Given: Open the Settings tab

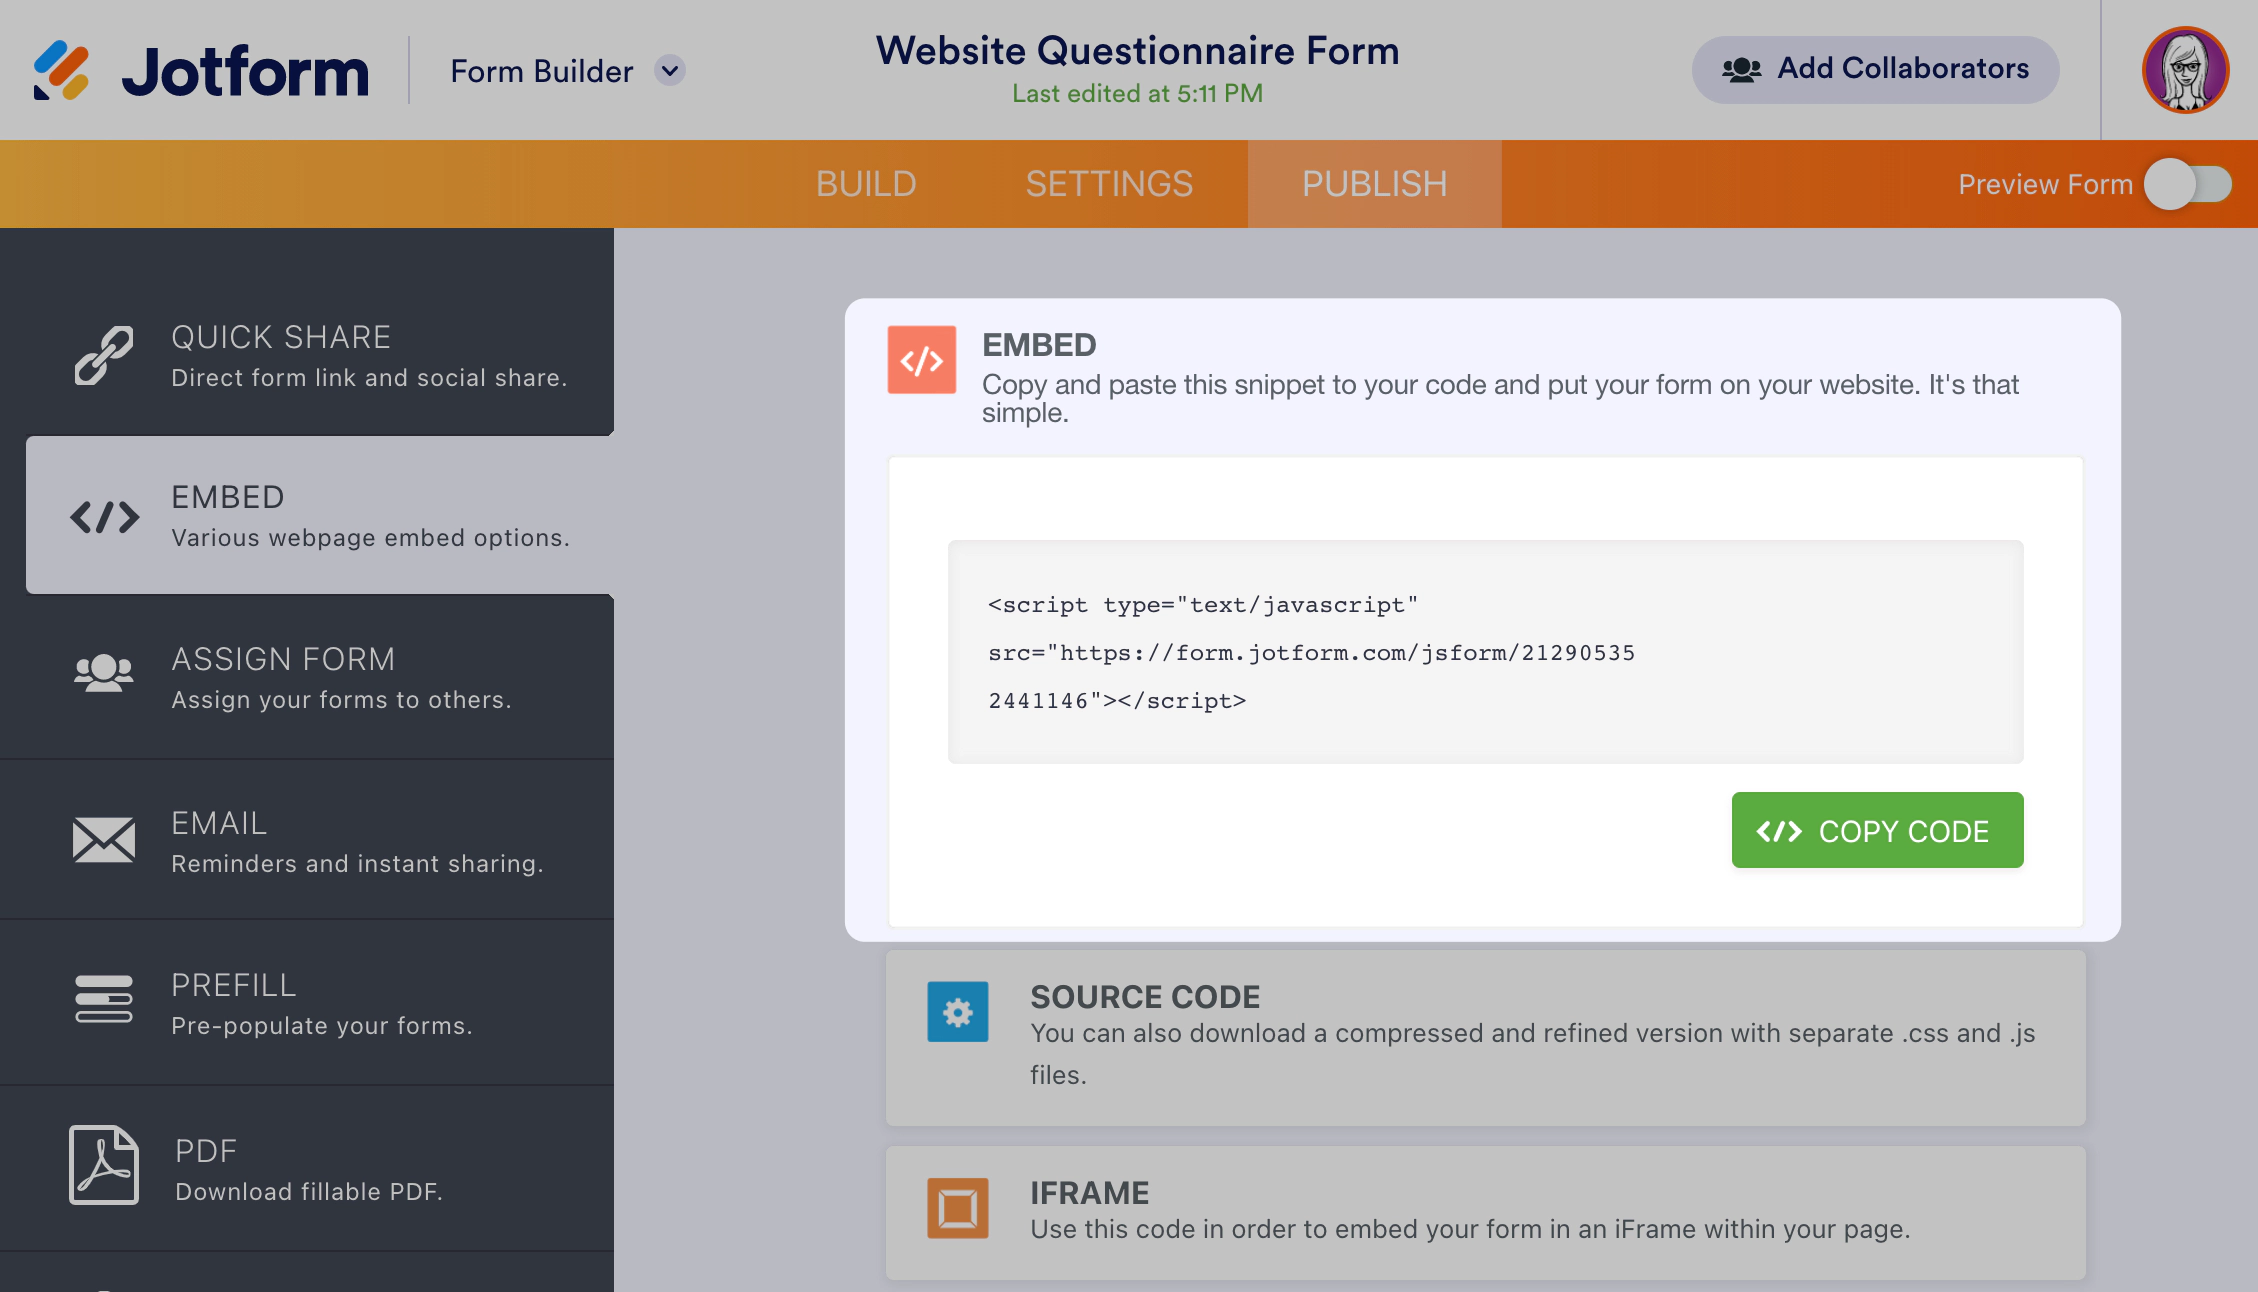Looking at the screenshot, I should 1109,184.
